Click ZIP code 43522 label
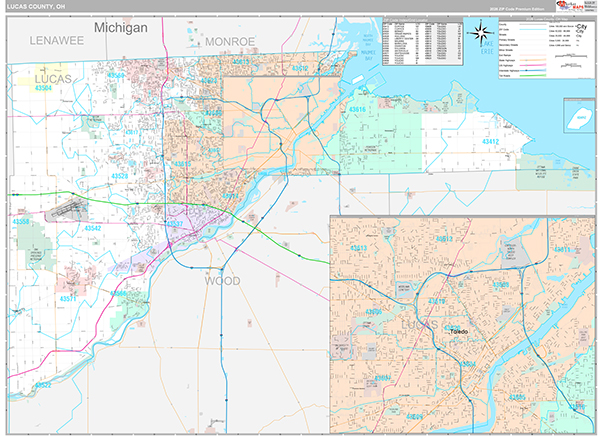Image resolution: width=600 pixels, height=436 pixels. pyautogui.click(x=42, y=385)
